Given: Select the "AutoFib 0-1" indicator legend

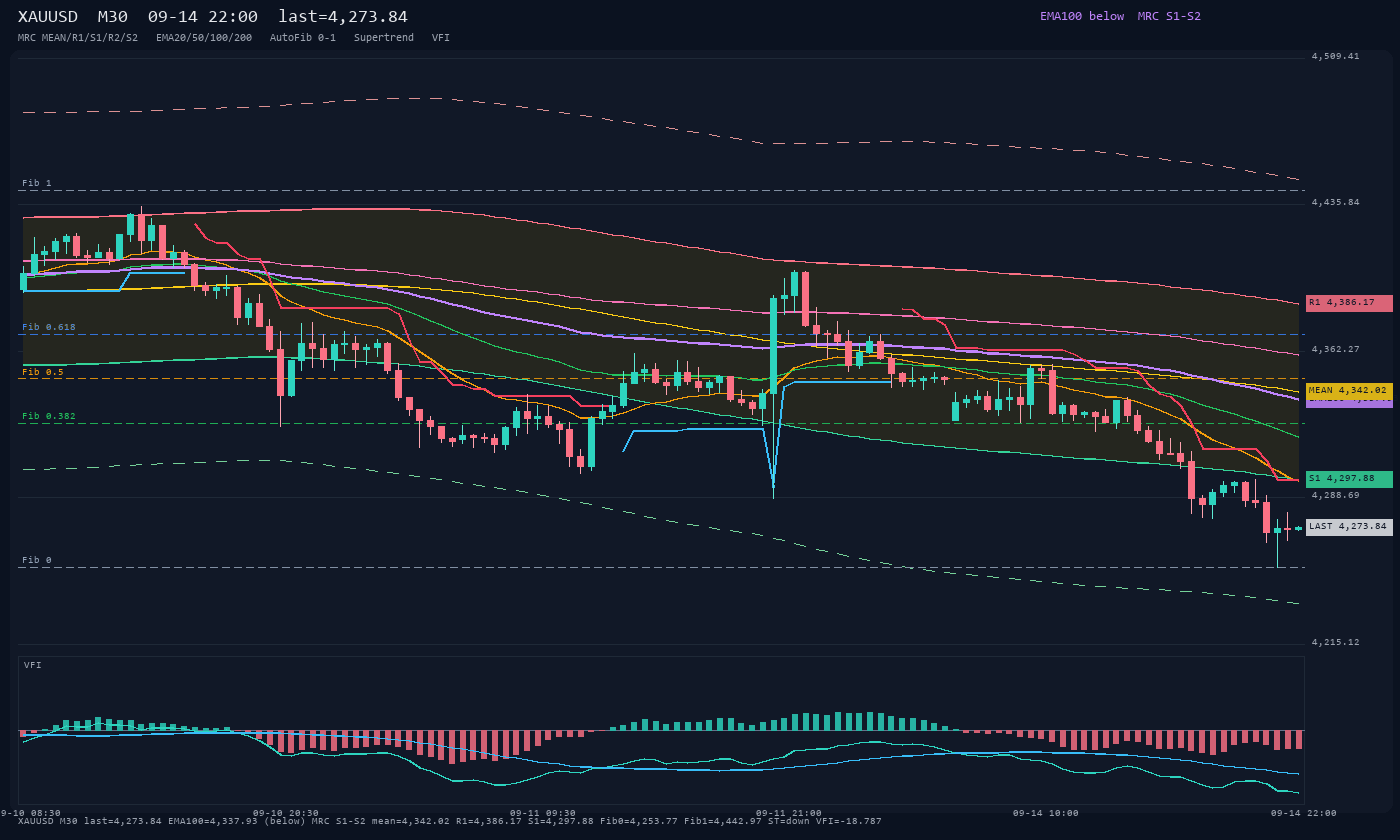Looking at the screenshot, I should click(x=303, y=38).
